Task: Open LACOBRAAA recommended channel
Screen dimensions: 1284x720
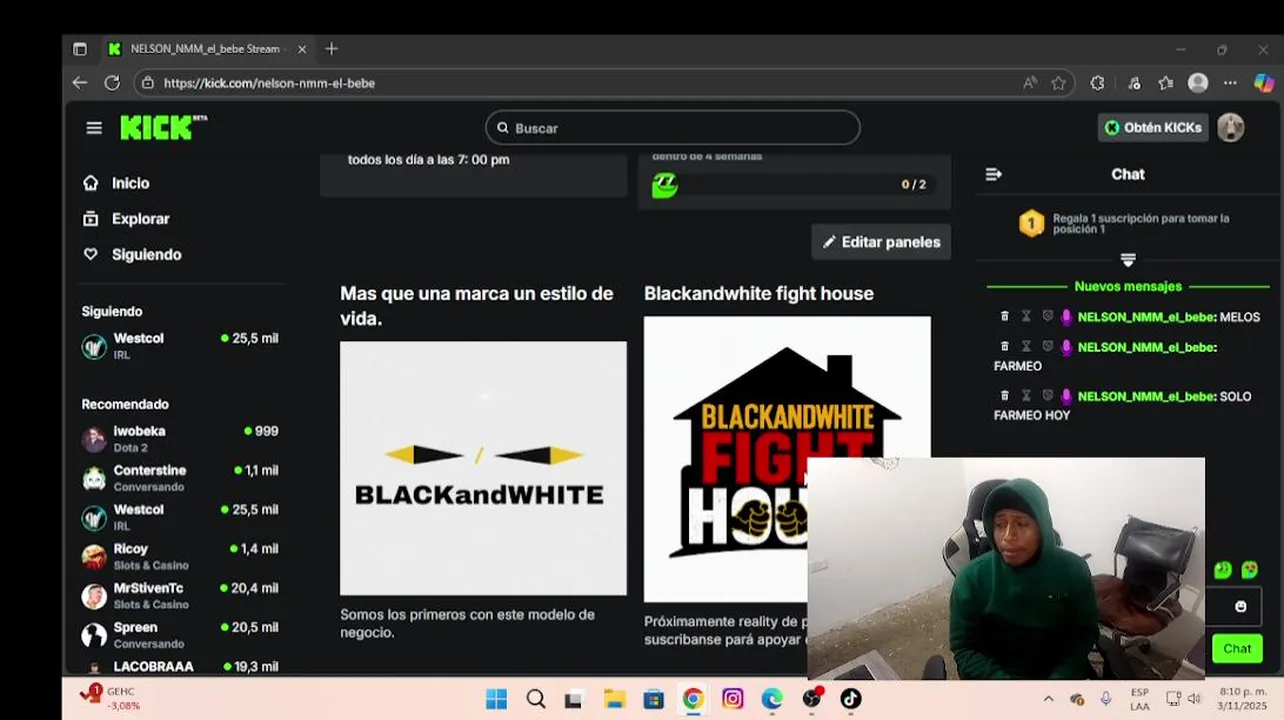Action: tap(180, 666)
